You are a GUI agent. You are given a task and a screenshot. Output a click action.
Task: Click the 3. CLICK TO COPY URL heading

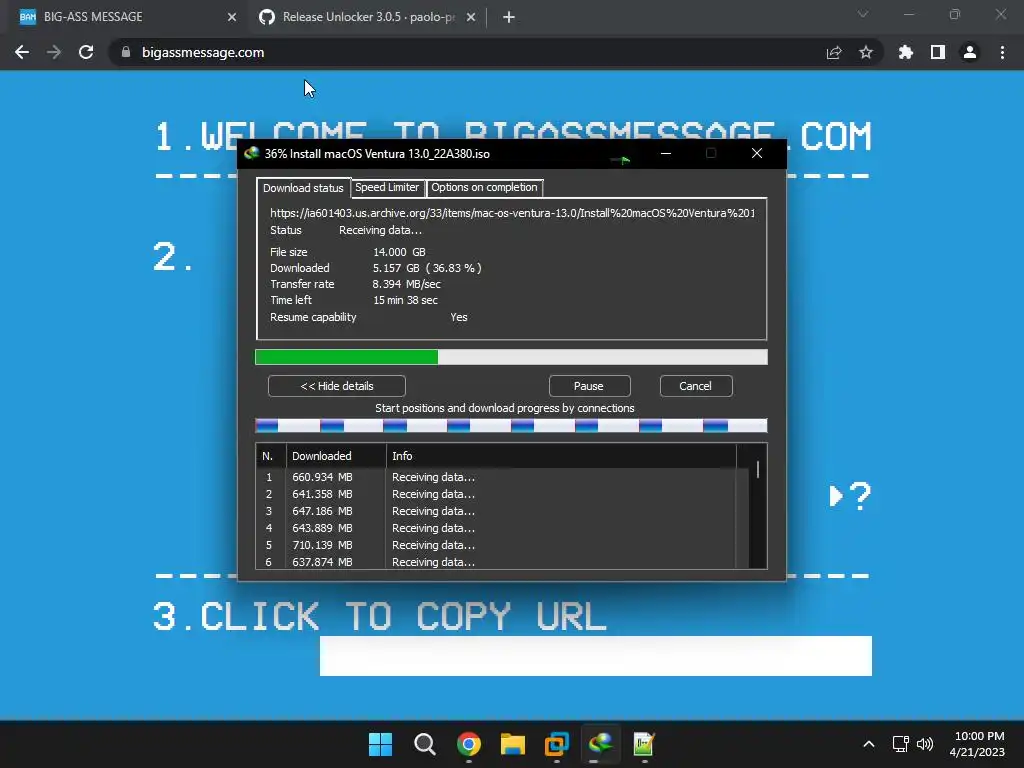(x=380, y=616)
